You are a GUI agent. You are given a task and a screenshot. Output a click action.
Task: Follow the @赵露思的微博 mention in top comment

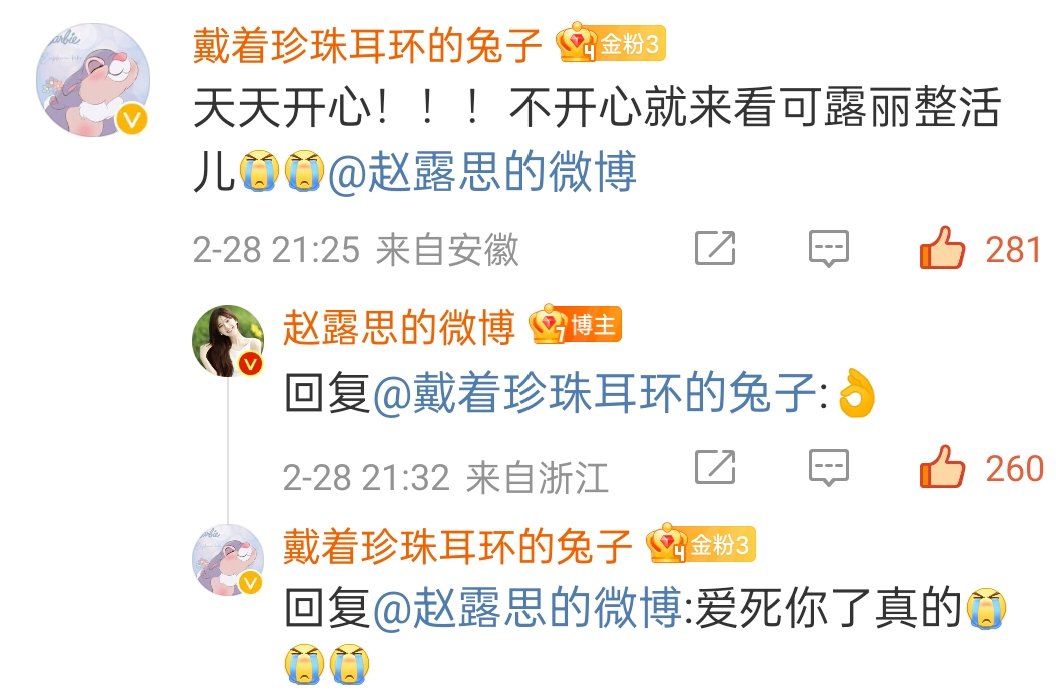click(482, 171)
